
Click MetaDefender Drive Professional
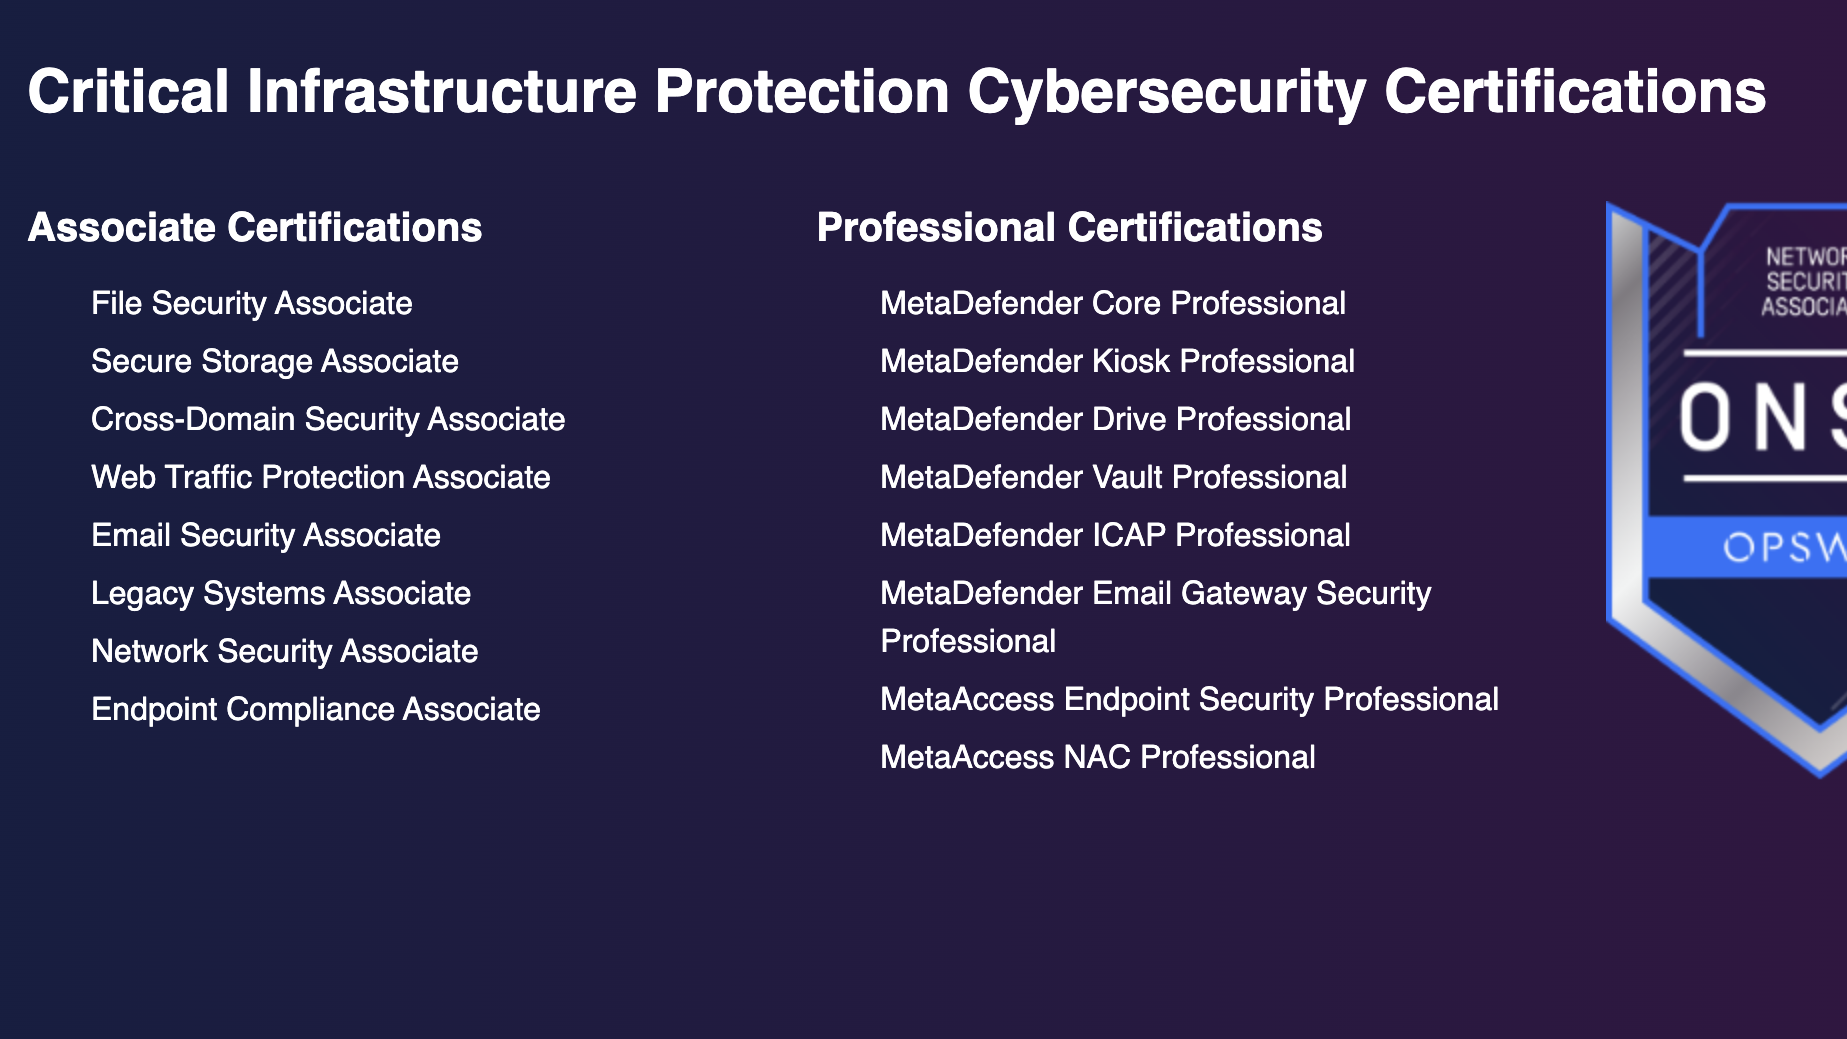1115,419
